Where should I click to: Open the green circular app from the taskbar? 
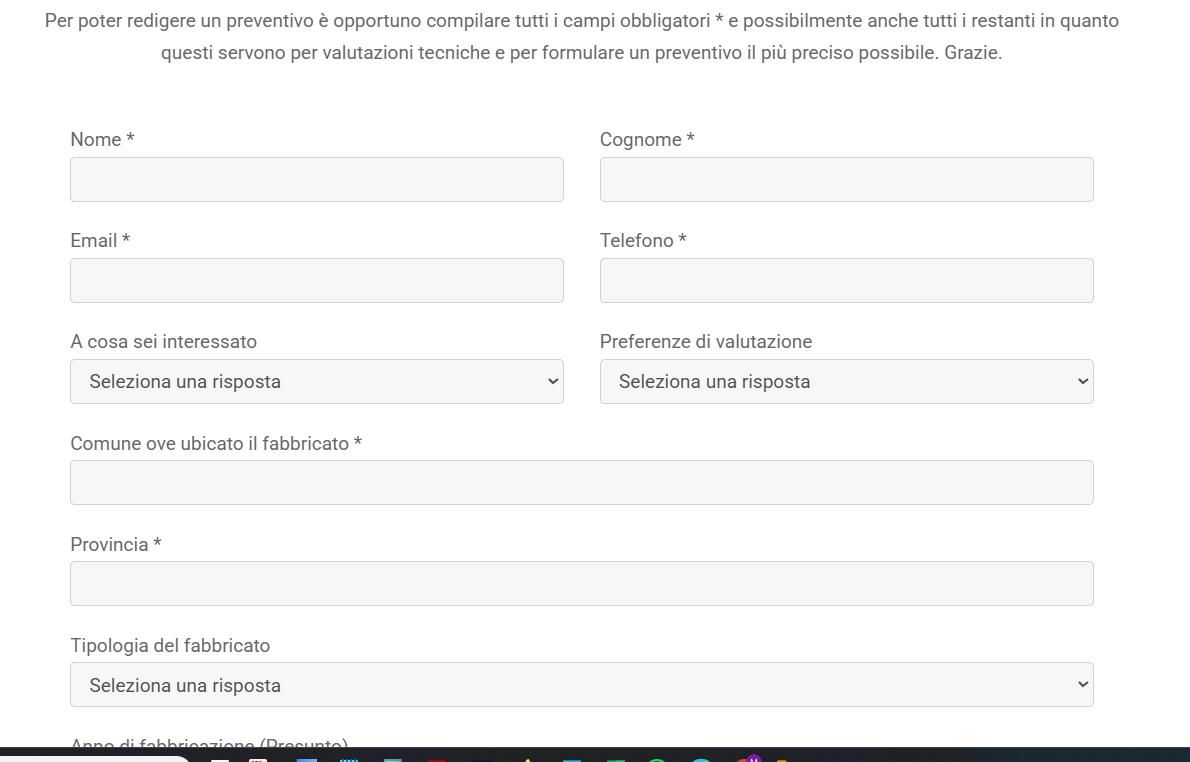(x=656, y=760)
